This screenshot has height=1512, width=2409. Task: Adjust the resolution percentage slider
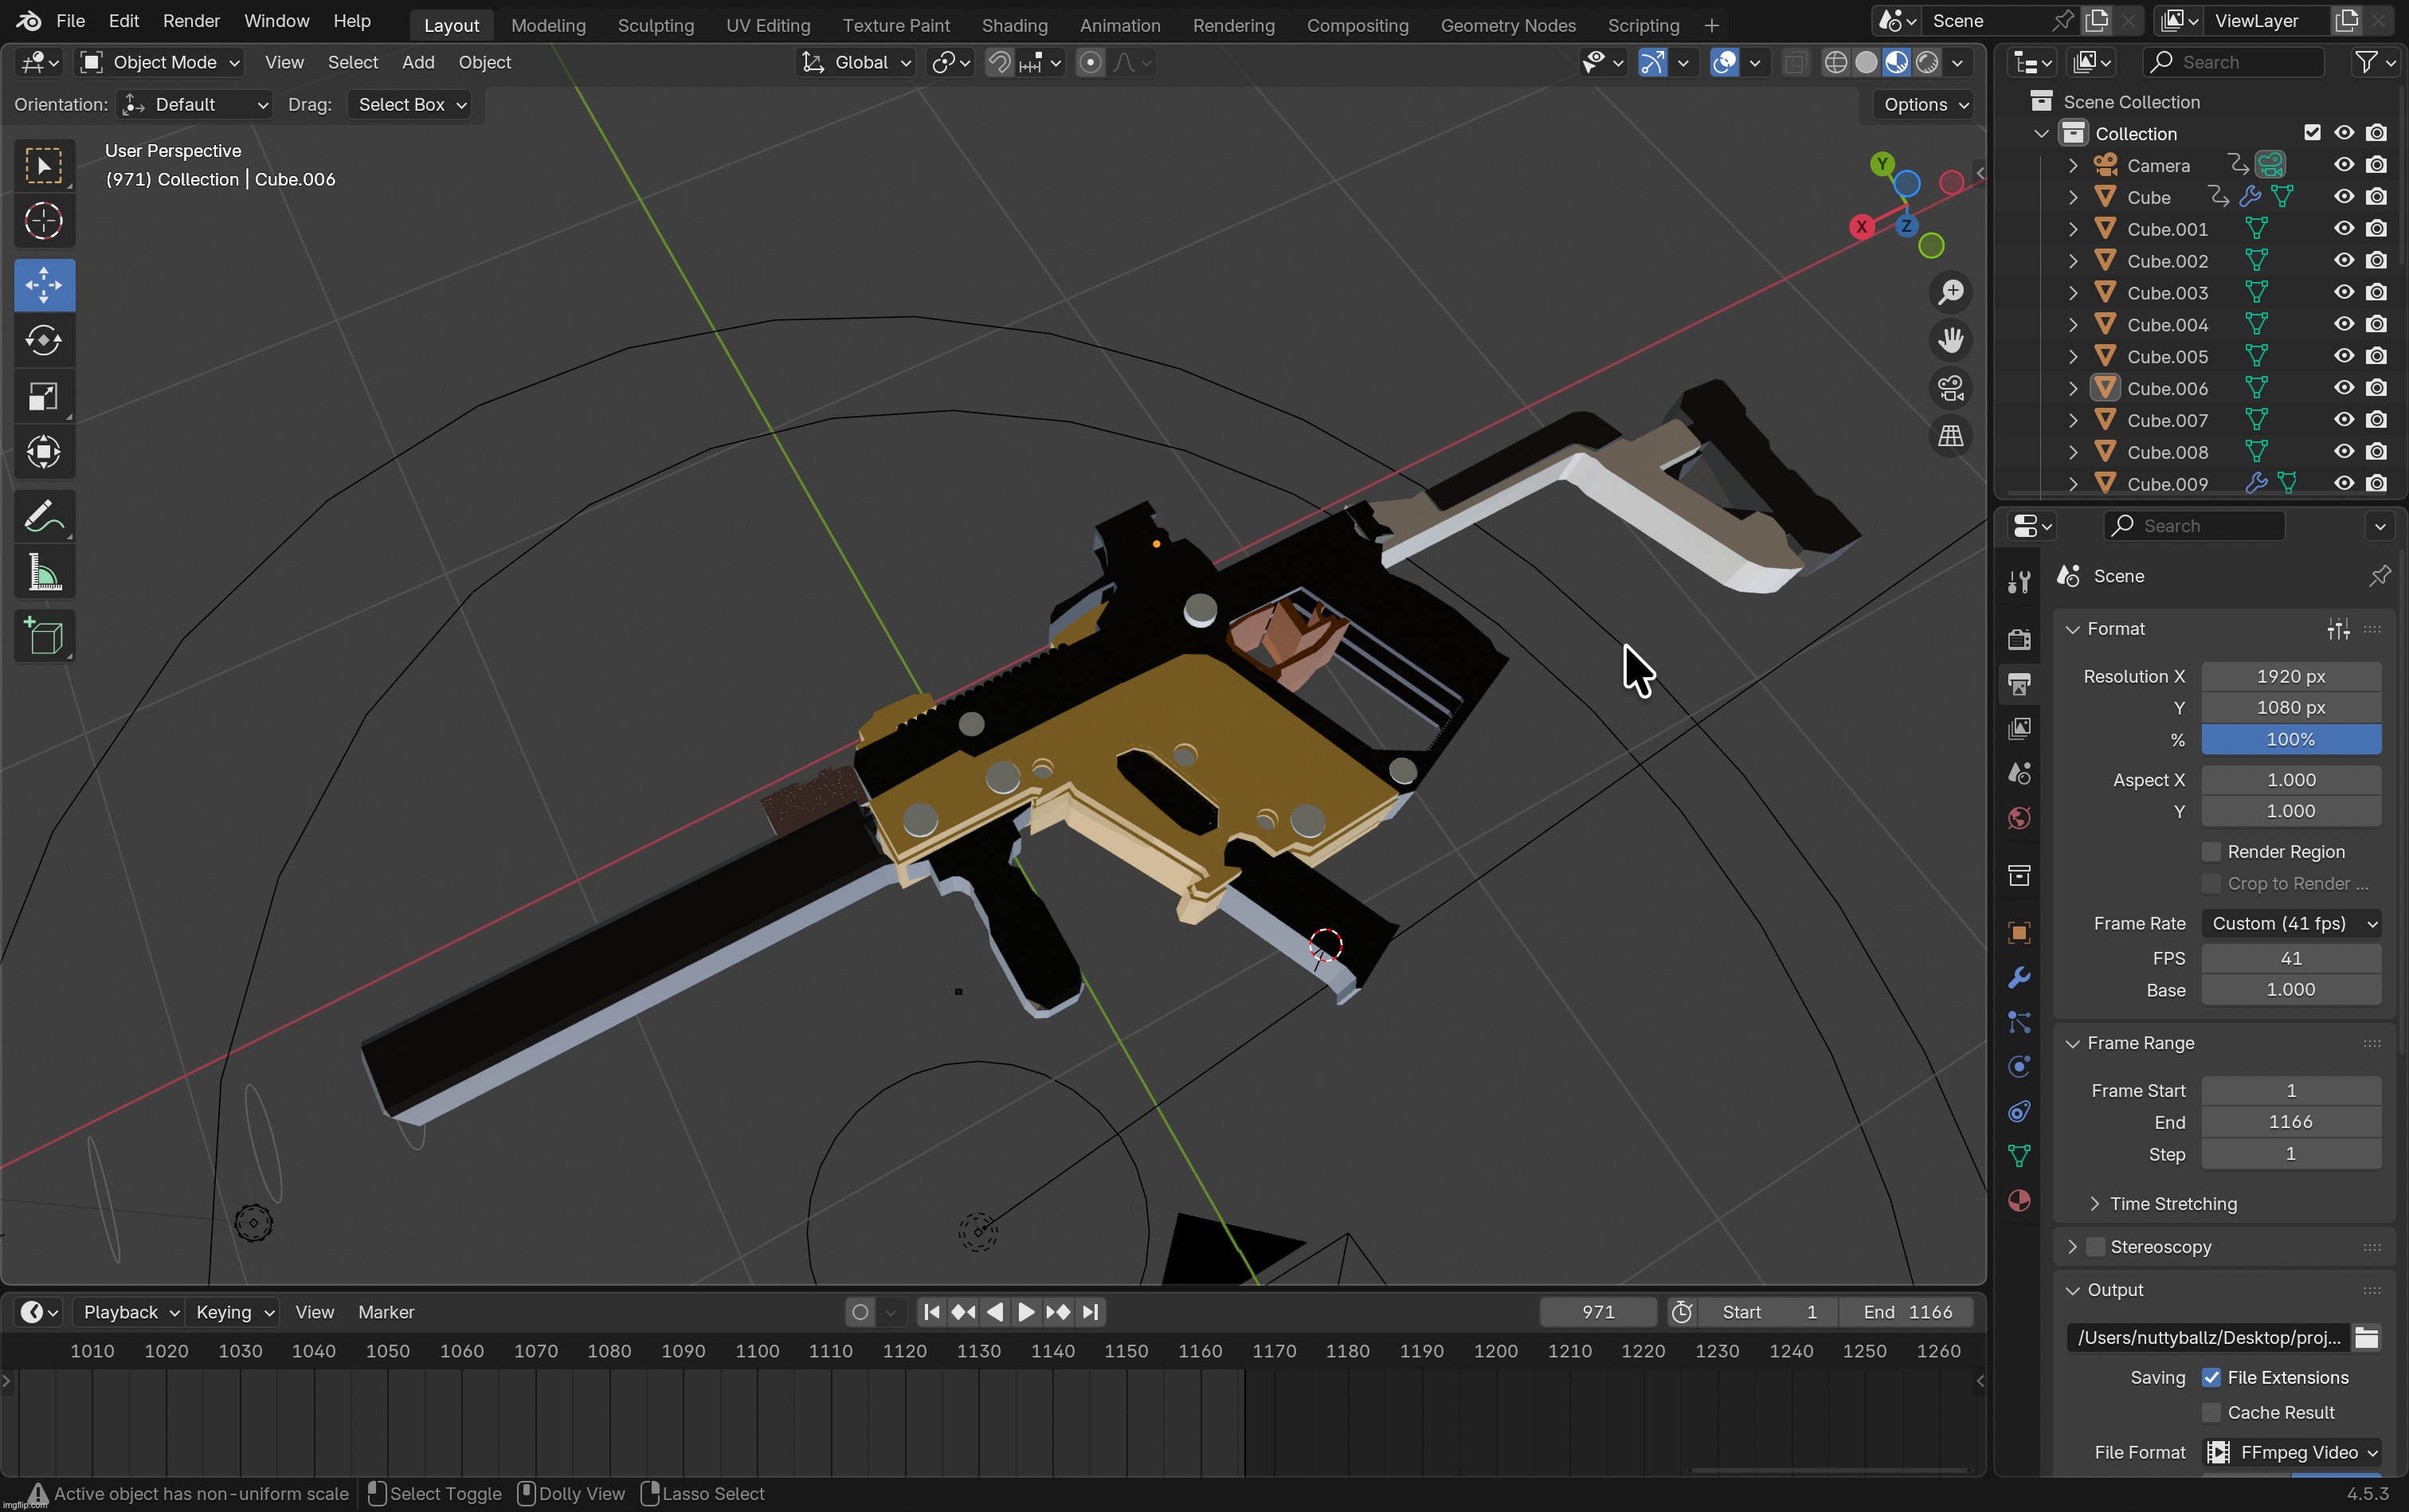[x=2290, y=739]
